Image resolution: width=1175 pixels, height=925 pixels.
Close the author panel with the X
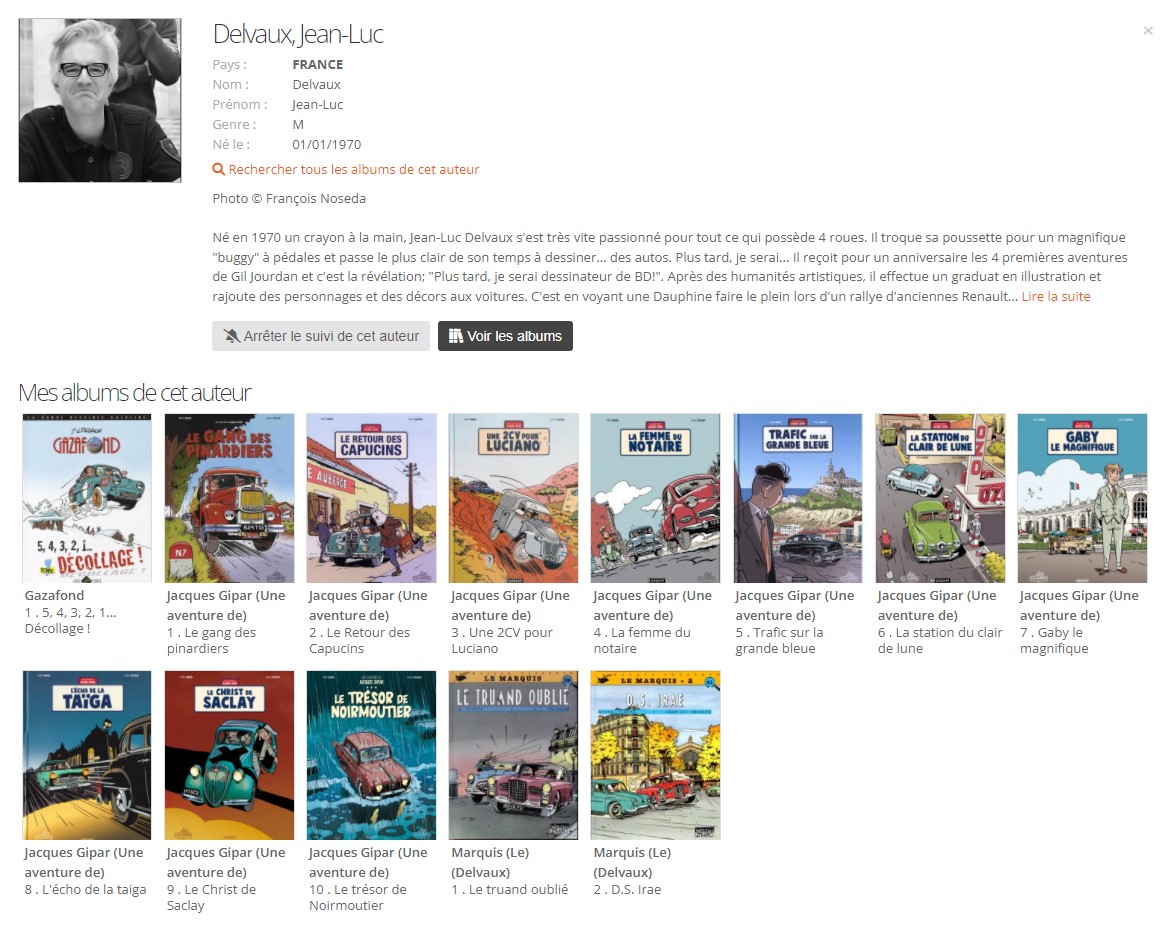tap(1147, 31)
